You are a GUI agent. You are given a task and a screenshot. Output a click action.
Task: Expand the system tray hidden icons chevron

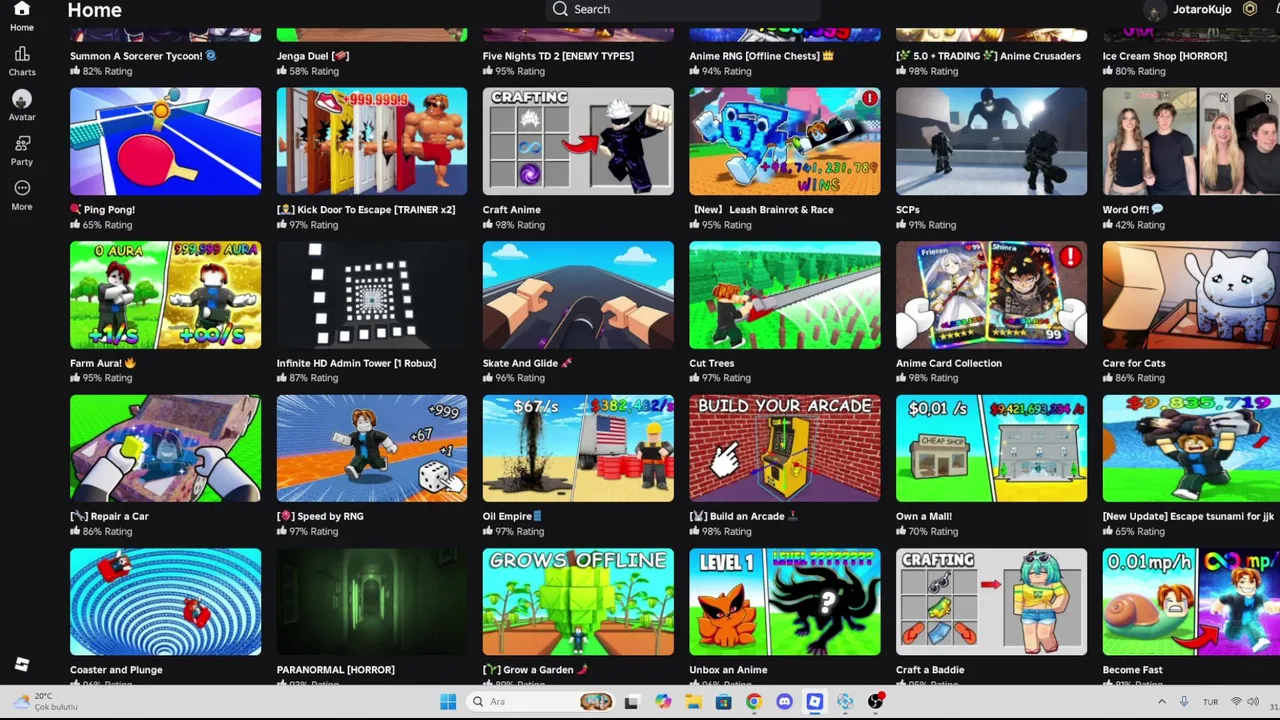pos(1161,702)
